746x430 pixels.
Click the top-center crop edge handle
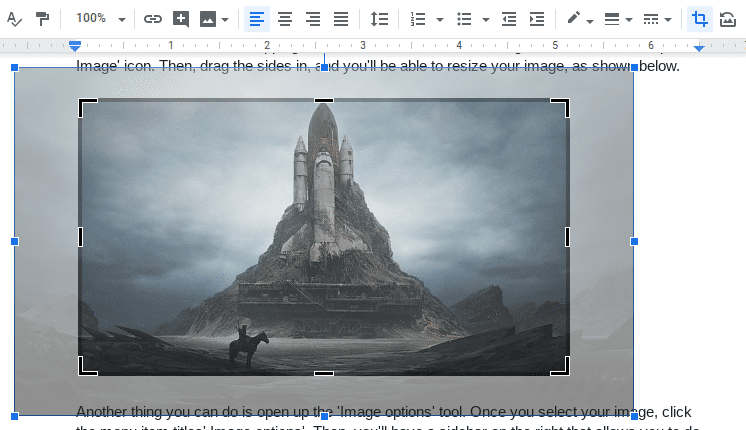click(x=324, y=100)
